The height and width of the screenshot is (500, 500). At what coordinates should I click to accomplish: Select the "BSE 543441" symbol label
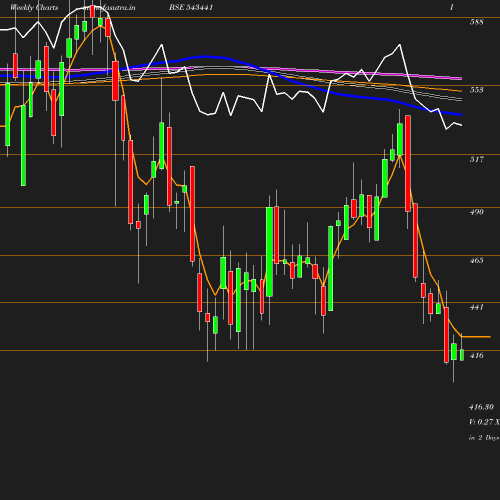(191, 7)
